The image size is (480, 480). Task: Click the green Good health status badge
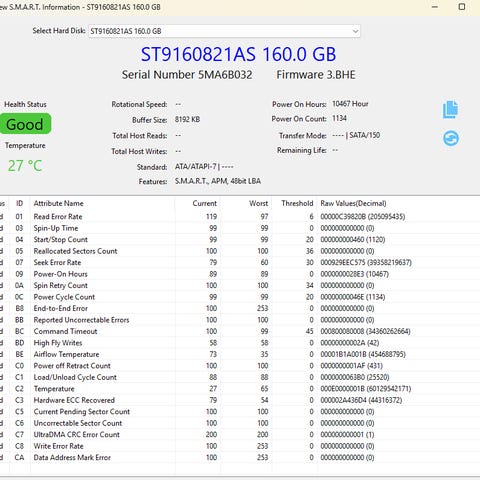click(25, 124)
